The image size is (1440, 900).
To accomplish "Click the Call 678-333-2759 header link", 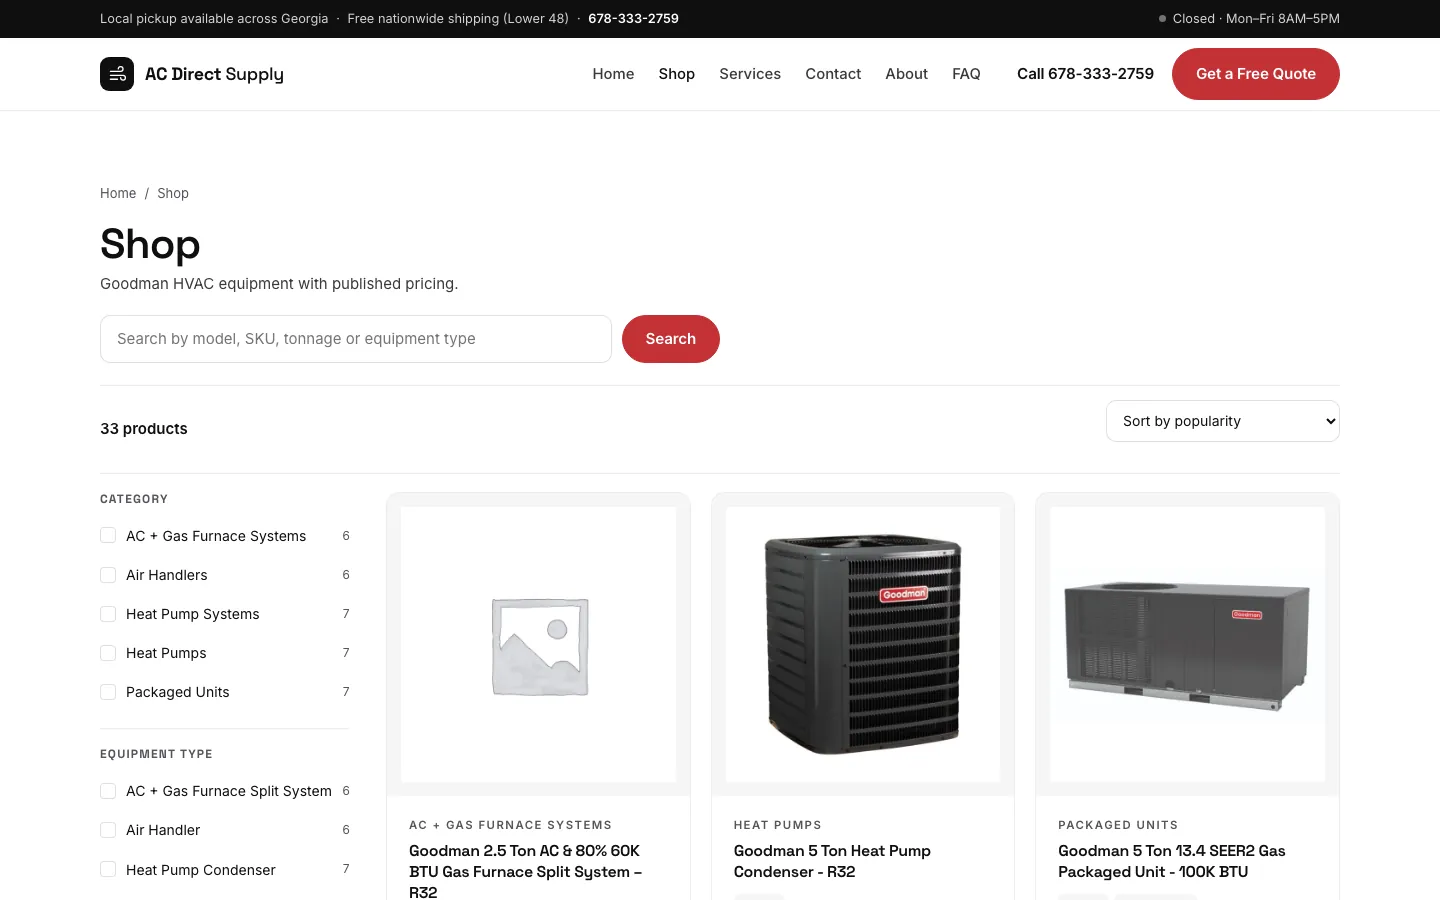I will point(1085,74).
